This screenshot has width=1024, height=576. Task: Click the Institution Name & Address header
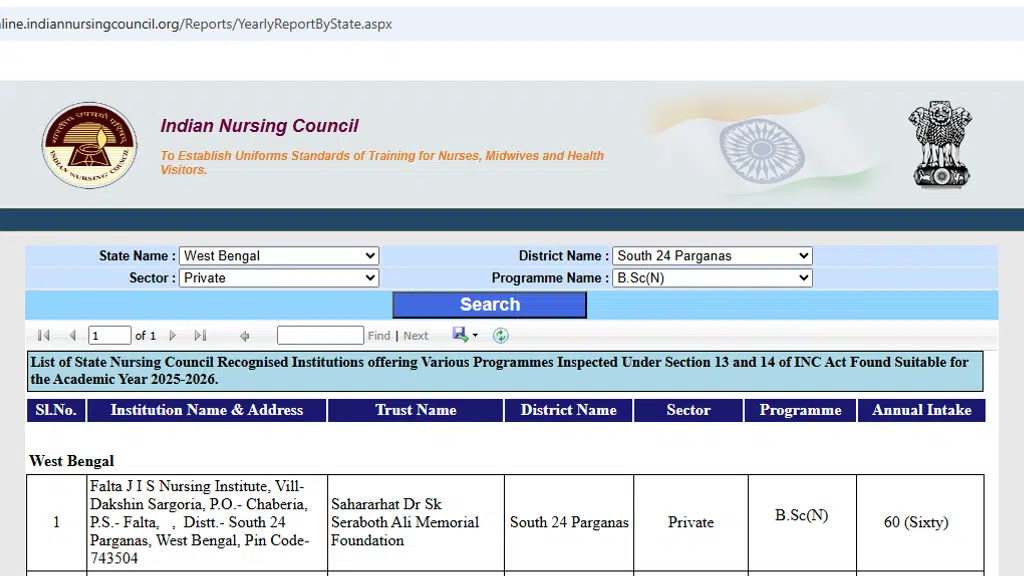click(x=206, y=410)
